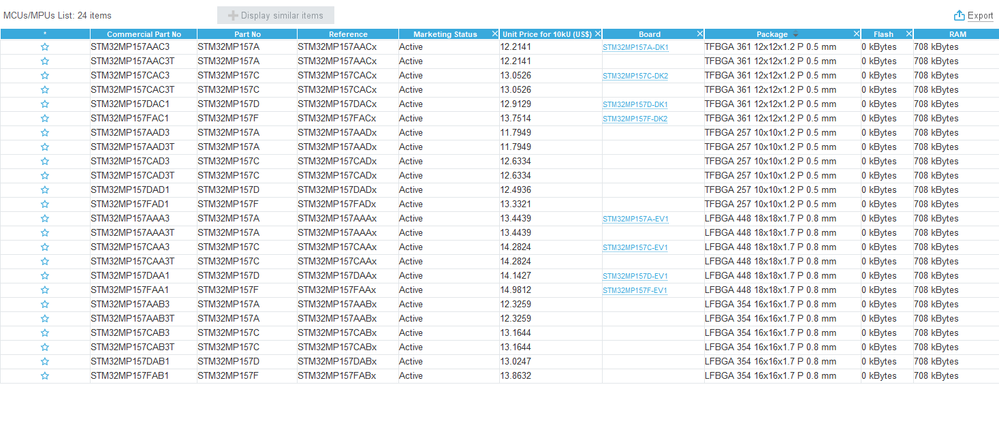
Task: Sort by Commercial Part No header
Action: 143,34
